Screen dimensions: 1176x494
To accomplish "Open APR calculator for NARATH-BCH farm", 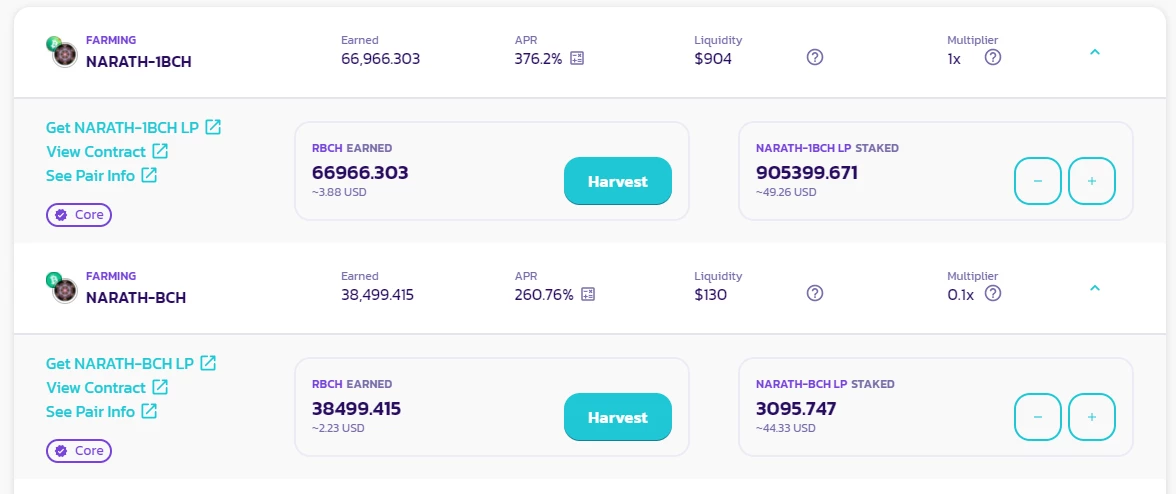I will coord(588,294).
